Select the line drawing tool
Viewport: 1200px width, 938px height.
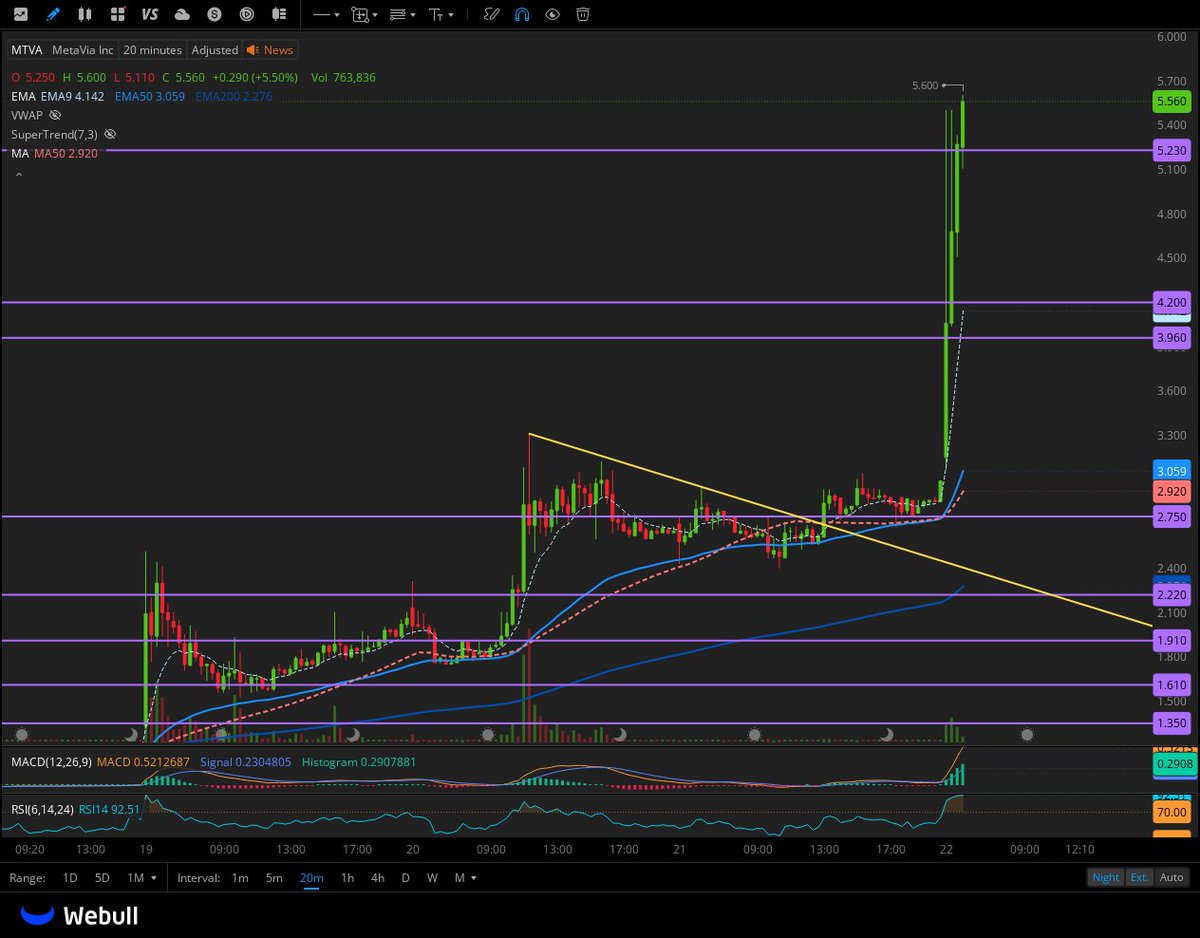pos(321,15)
